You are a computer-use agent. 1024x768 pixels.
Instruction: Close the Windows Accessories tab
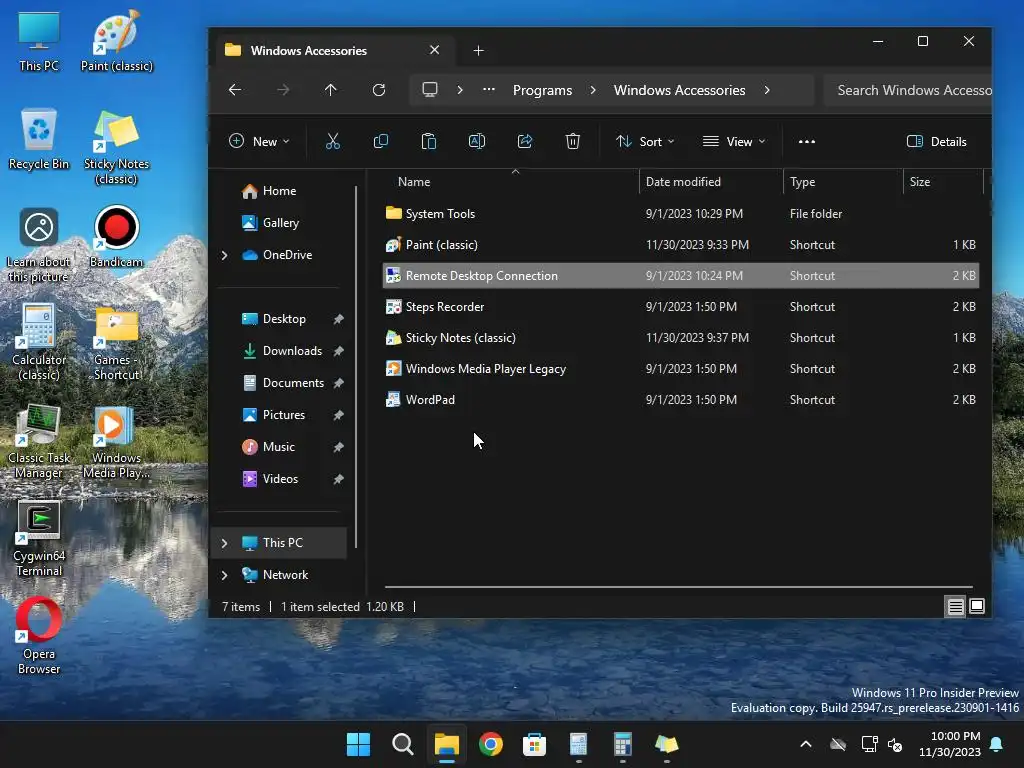[434, 50]
